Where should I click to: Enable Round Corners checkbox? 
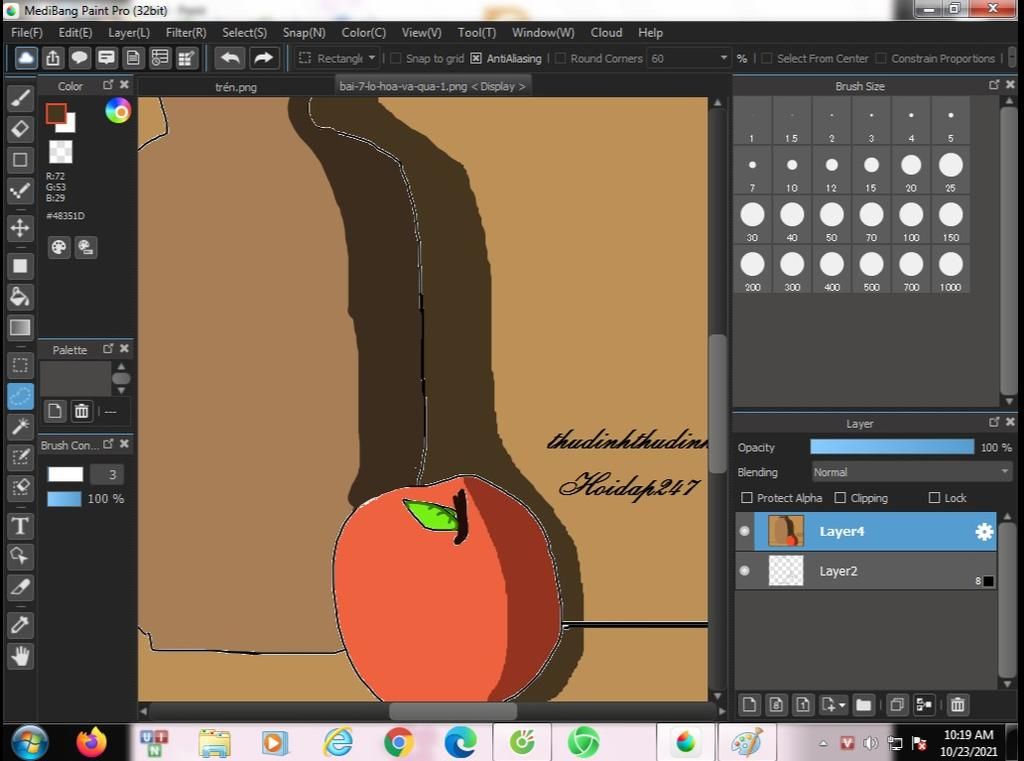[x=560, y=59]
